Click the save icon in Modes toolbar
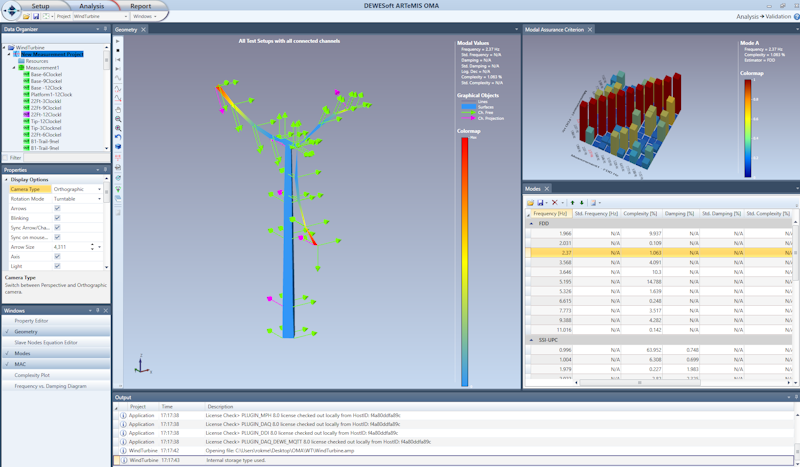The height and width of the screenshot is (467, 800). (x=540, y=203)
